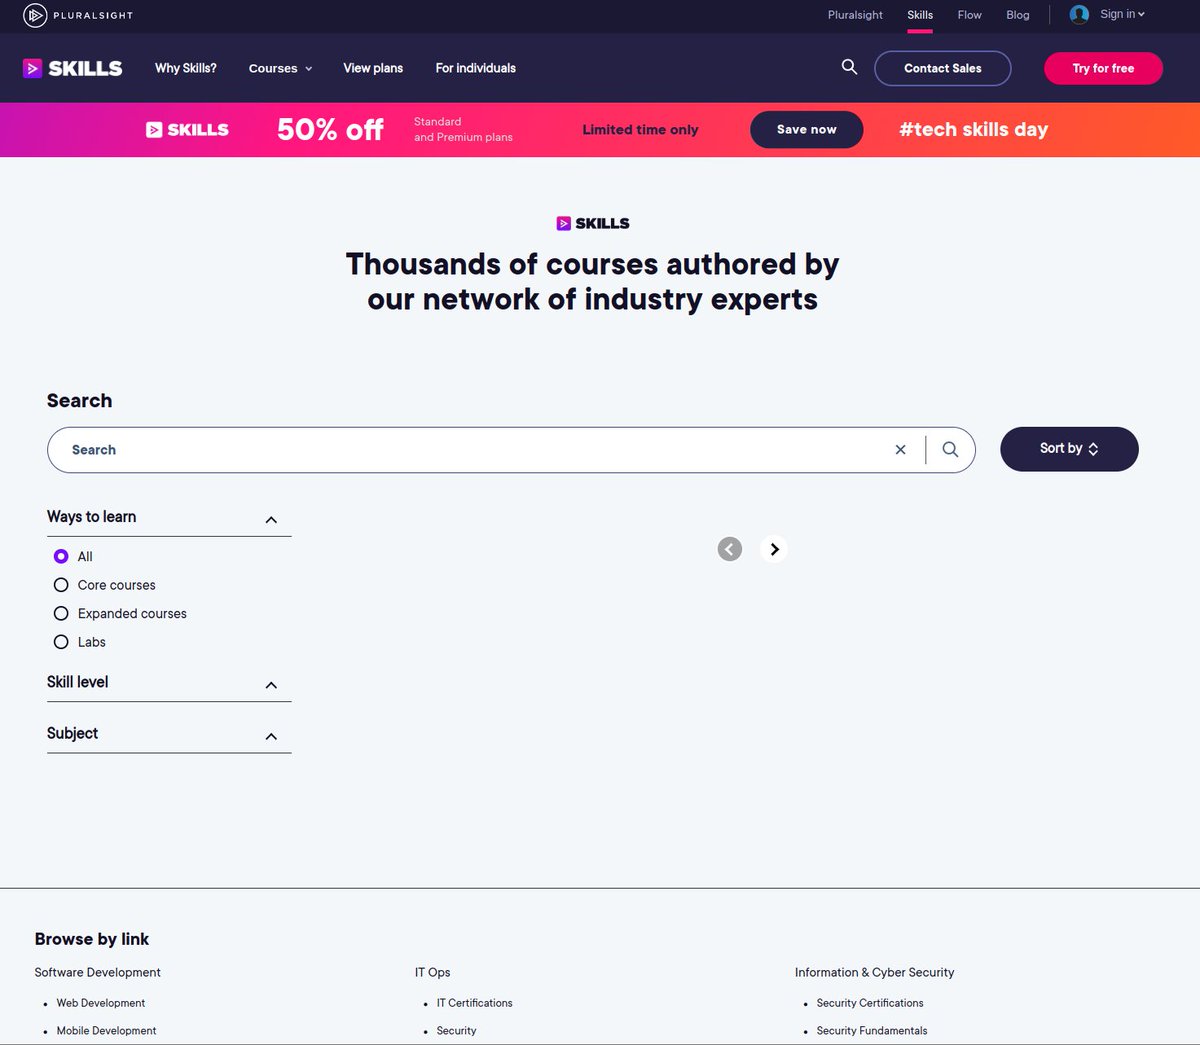
Task: Click the Pluralsight logo in top bar
Action: point(78,15)
